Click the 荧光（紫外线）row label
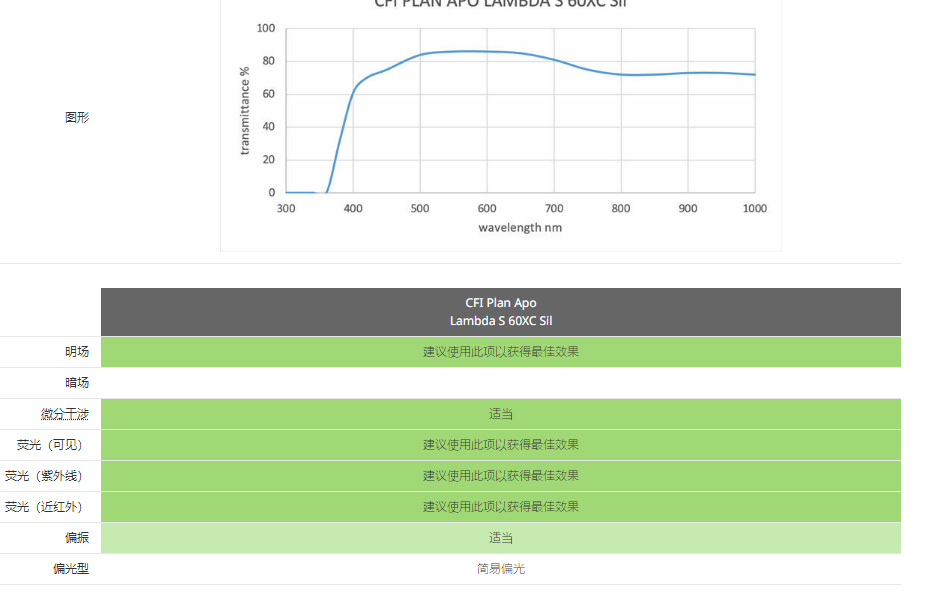 44,476
